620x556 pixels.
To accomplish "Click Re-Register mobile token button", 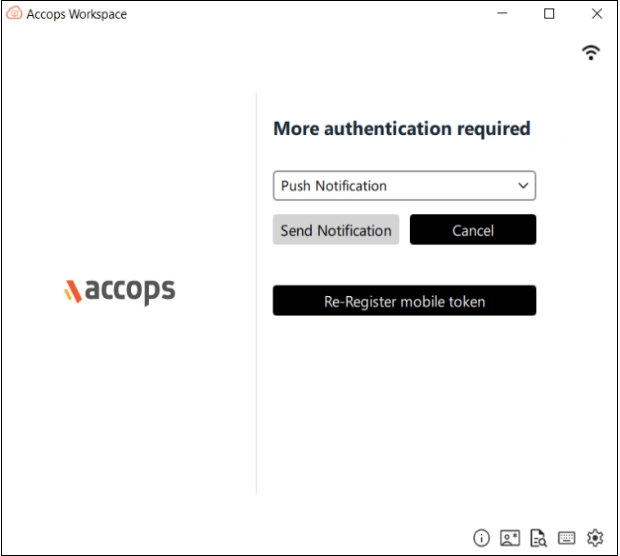I will click(x=404, y=301).
